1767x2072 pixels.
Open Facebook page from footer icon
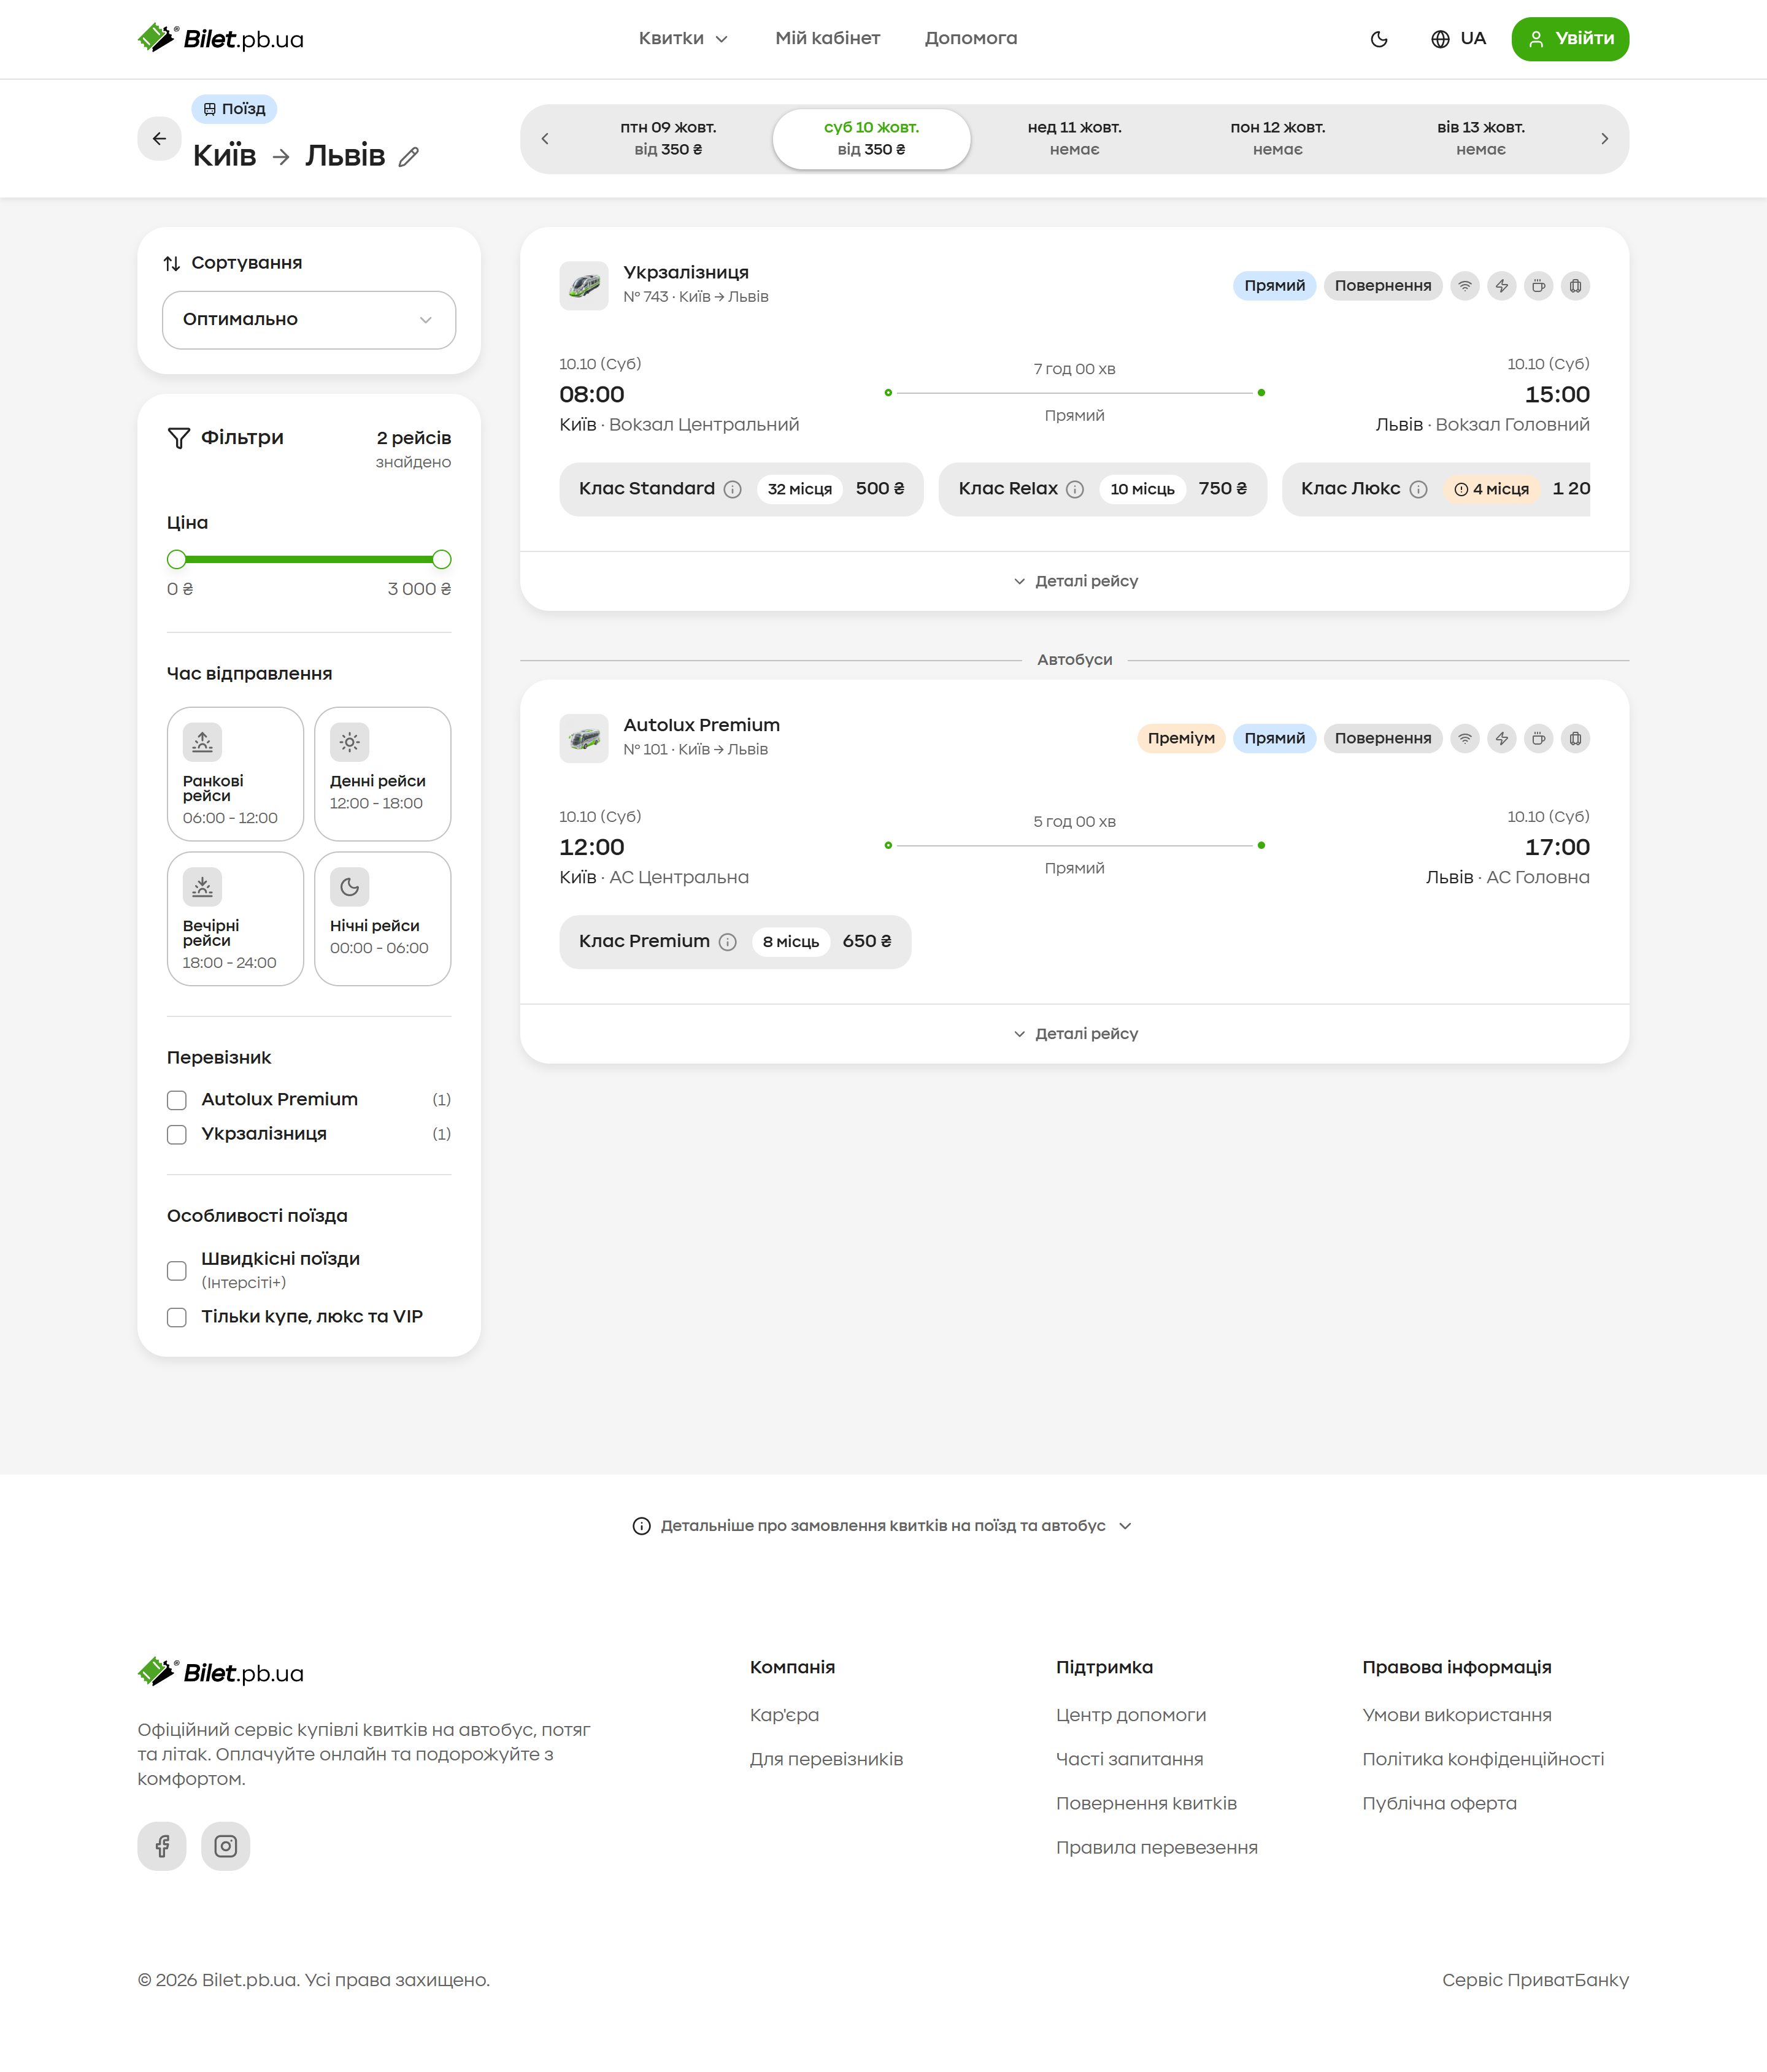162,1845
